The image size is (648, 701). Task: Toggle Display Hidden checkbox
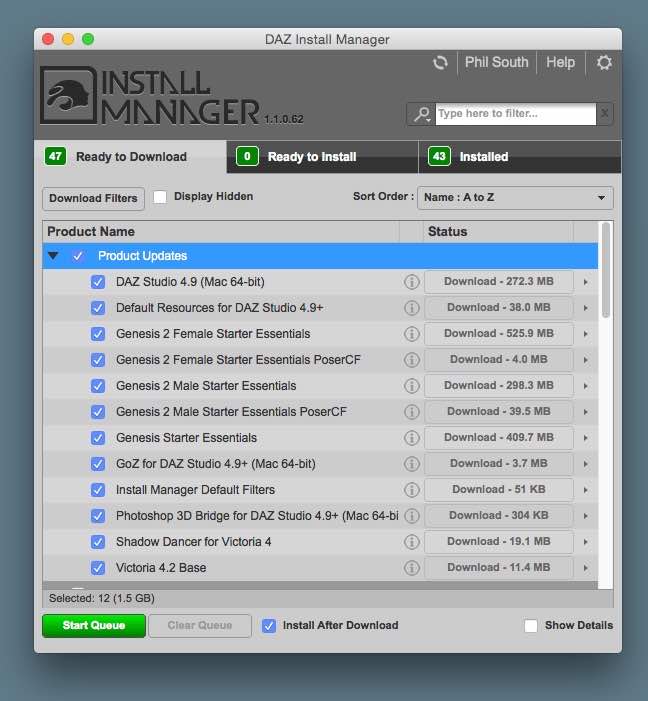(x=160, y=197)
